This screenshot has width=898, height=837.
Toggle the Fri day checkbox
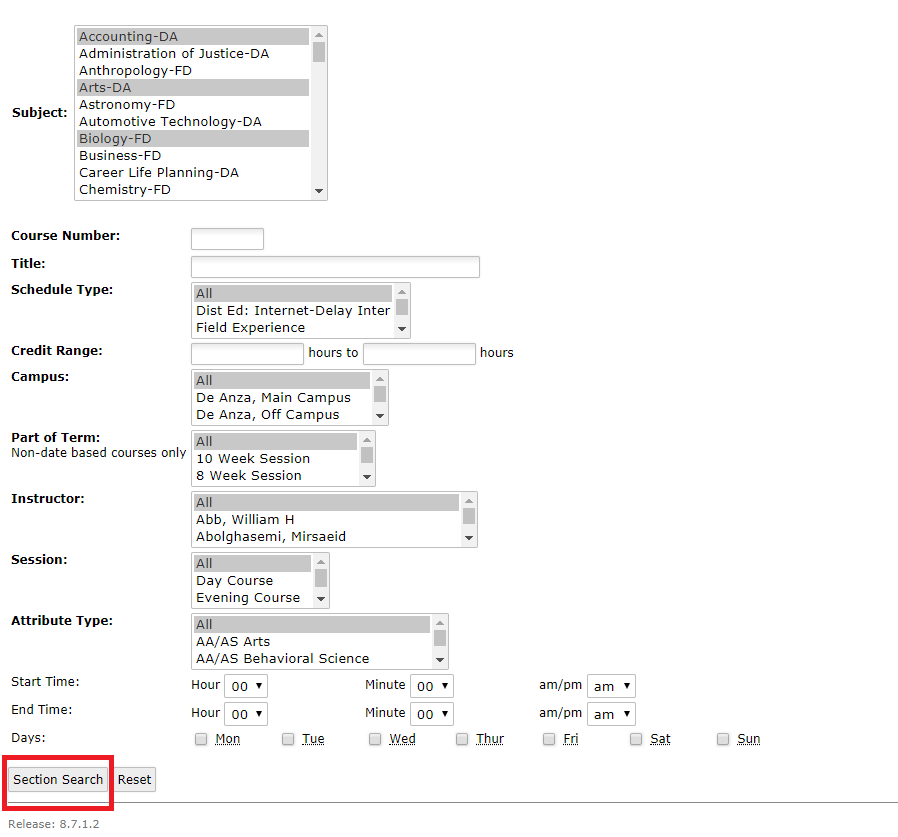coord(549,739)
